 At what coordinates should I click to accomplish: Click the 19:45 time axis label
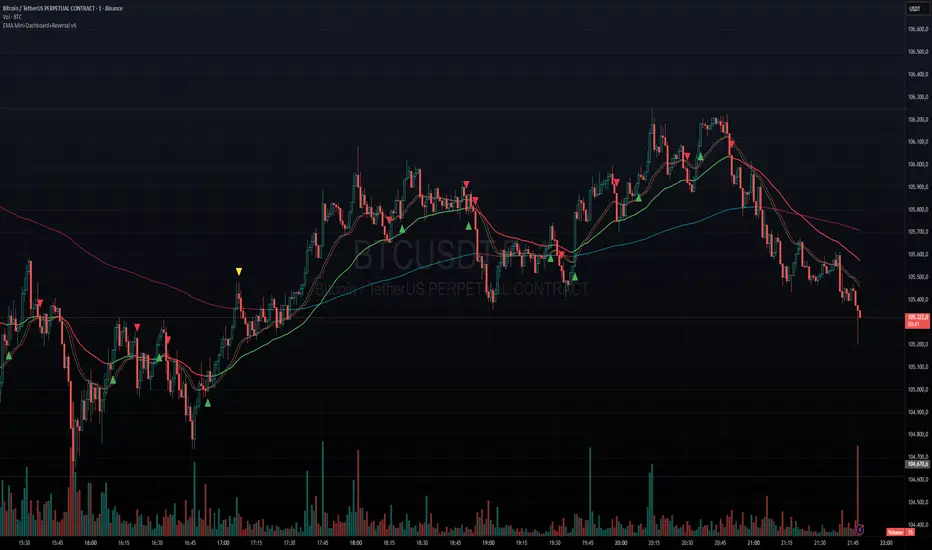coord(587,543)
